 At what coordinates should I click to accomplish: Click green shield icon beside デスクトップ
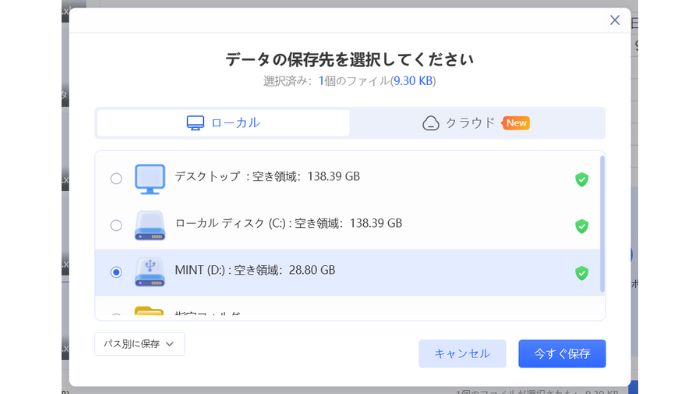pos(581,179)
